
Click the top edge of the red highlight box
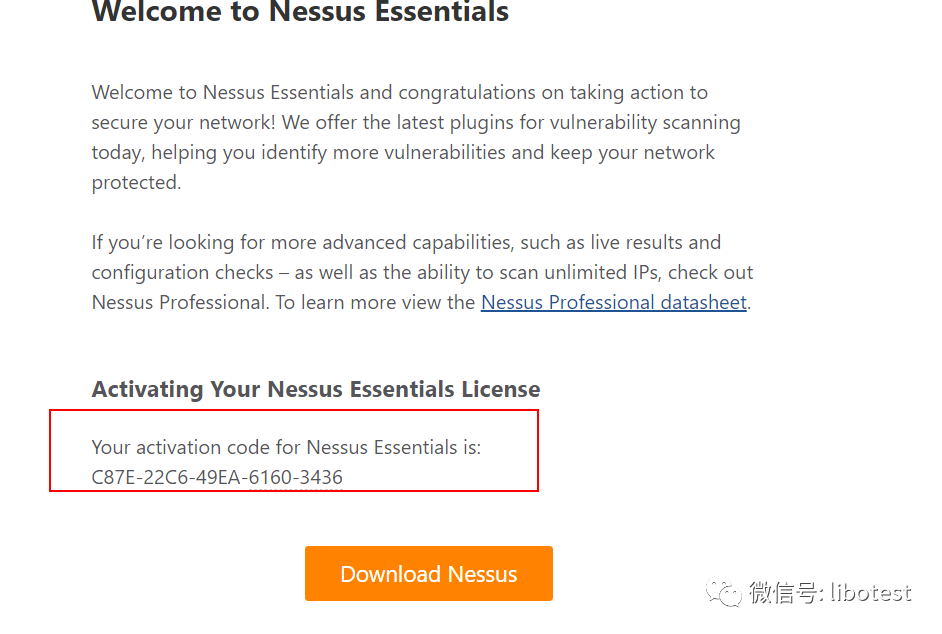pyautogui.click(x=294, y=410)
